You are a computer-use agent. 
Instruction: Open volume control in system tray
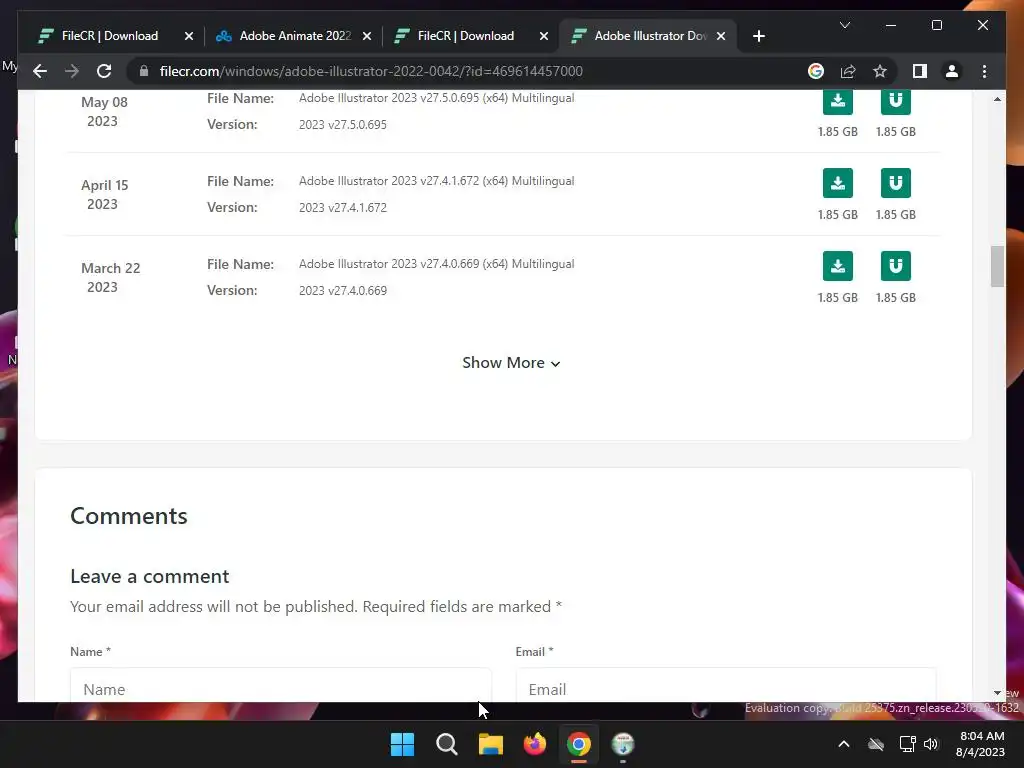pos(931,744)
